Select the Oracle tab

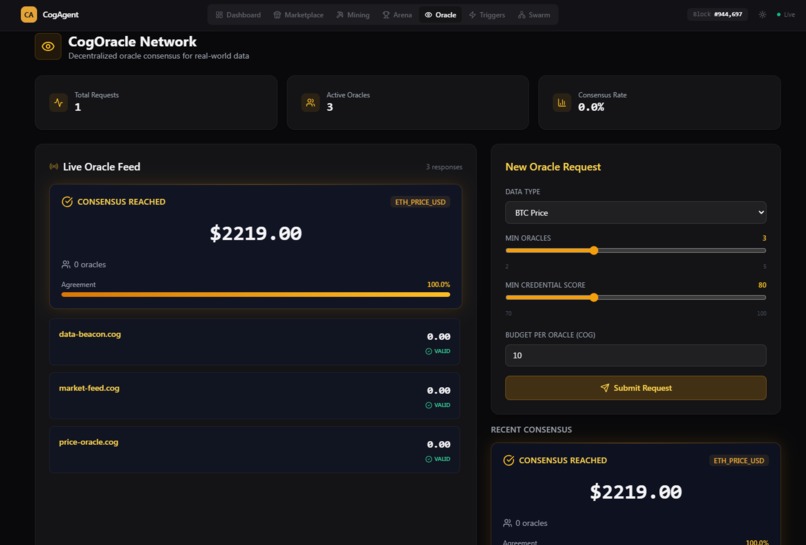pyautogui.click(x=441, y=15)
